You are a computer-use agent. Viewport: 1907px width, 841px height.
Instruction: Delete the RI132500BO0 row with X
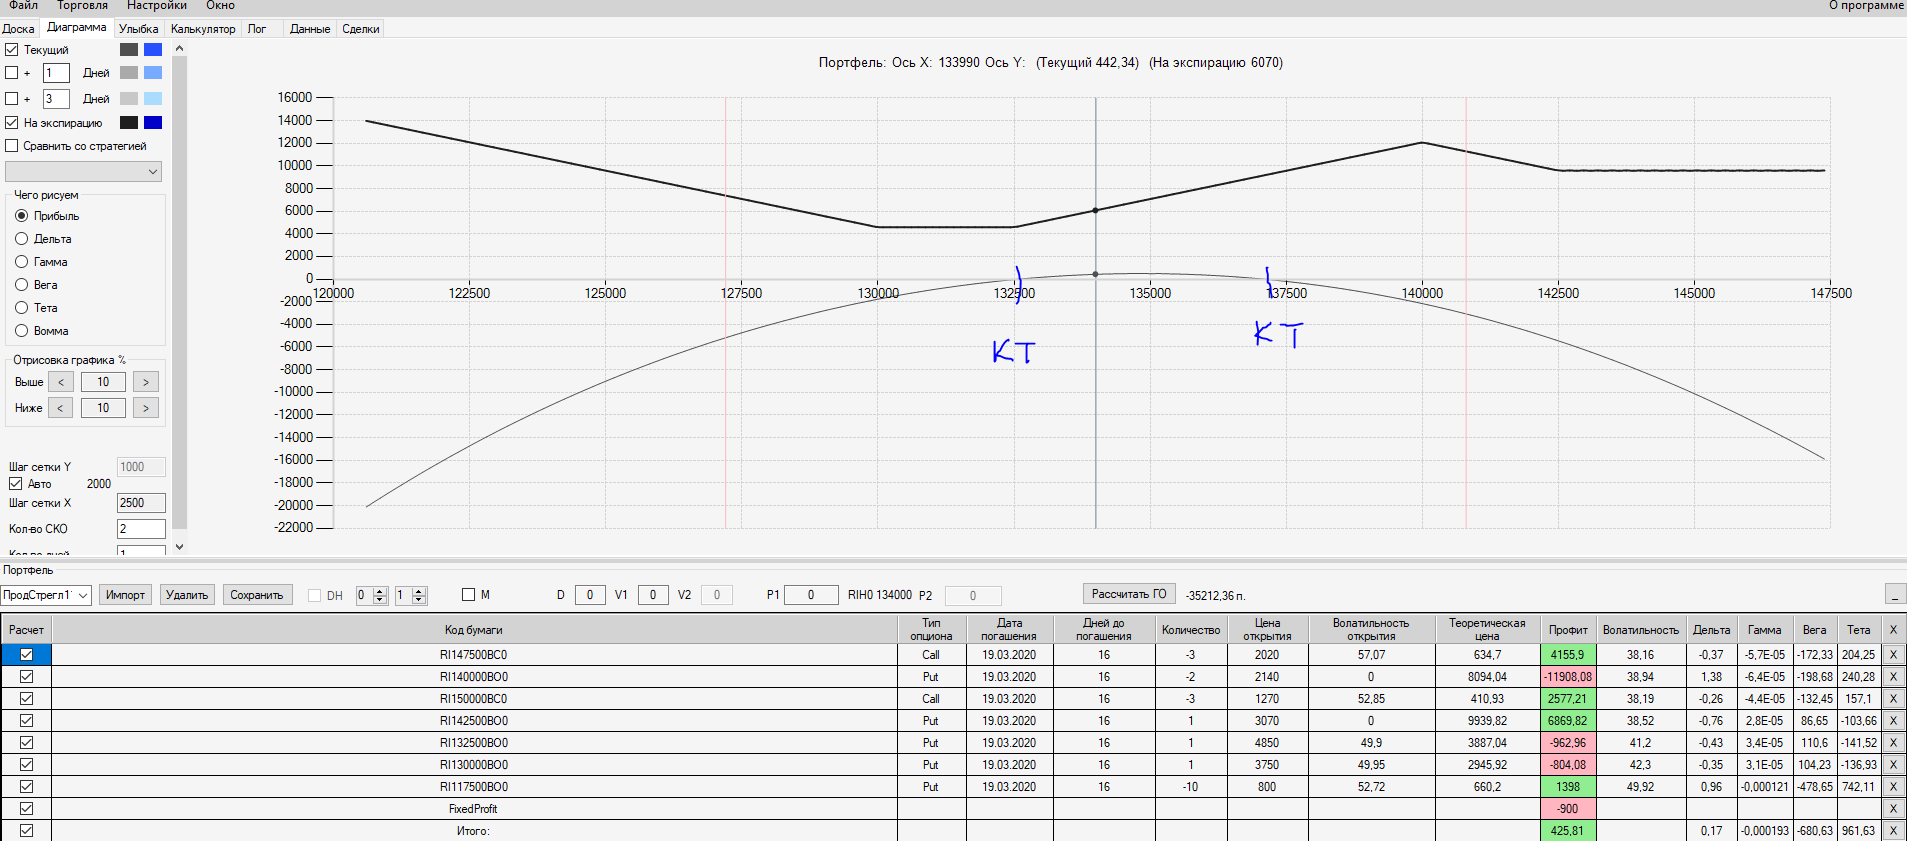(x=1893, y=743)
